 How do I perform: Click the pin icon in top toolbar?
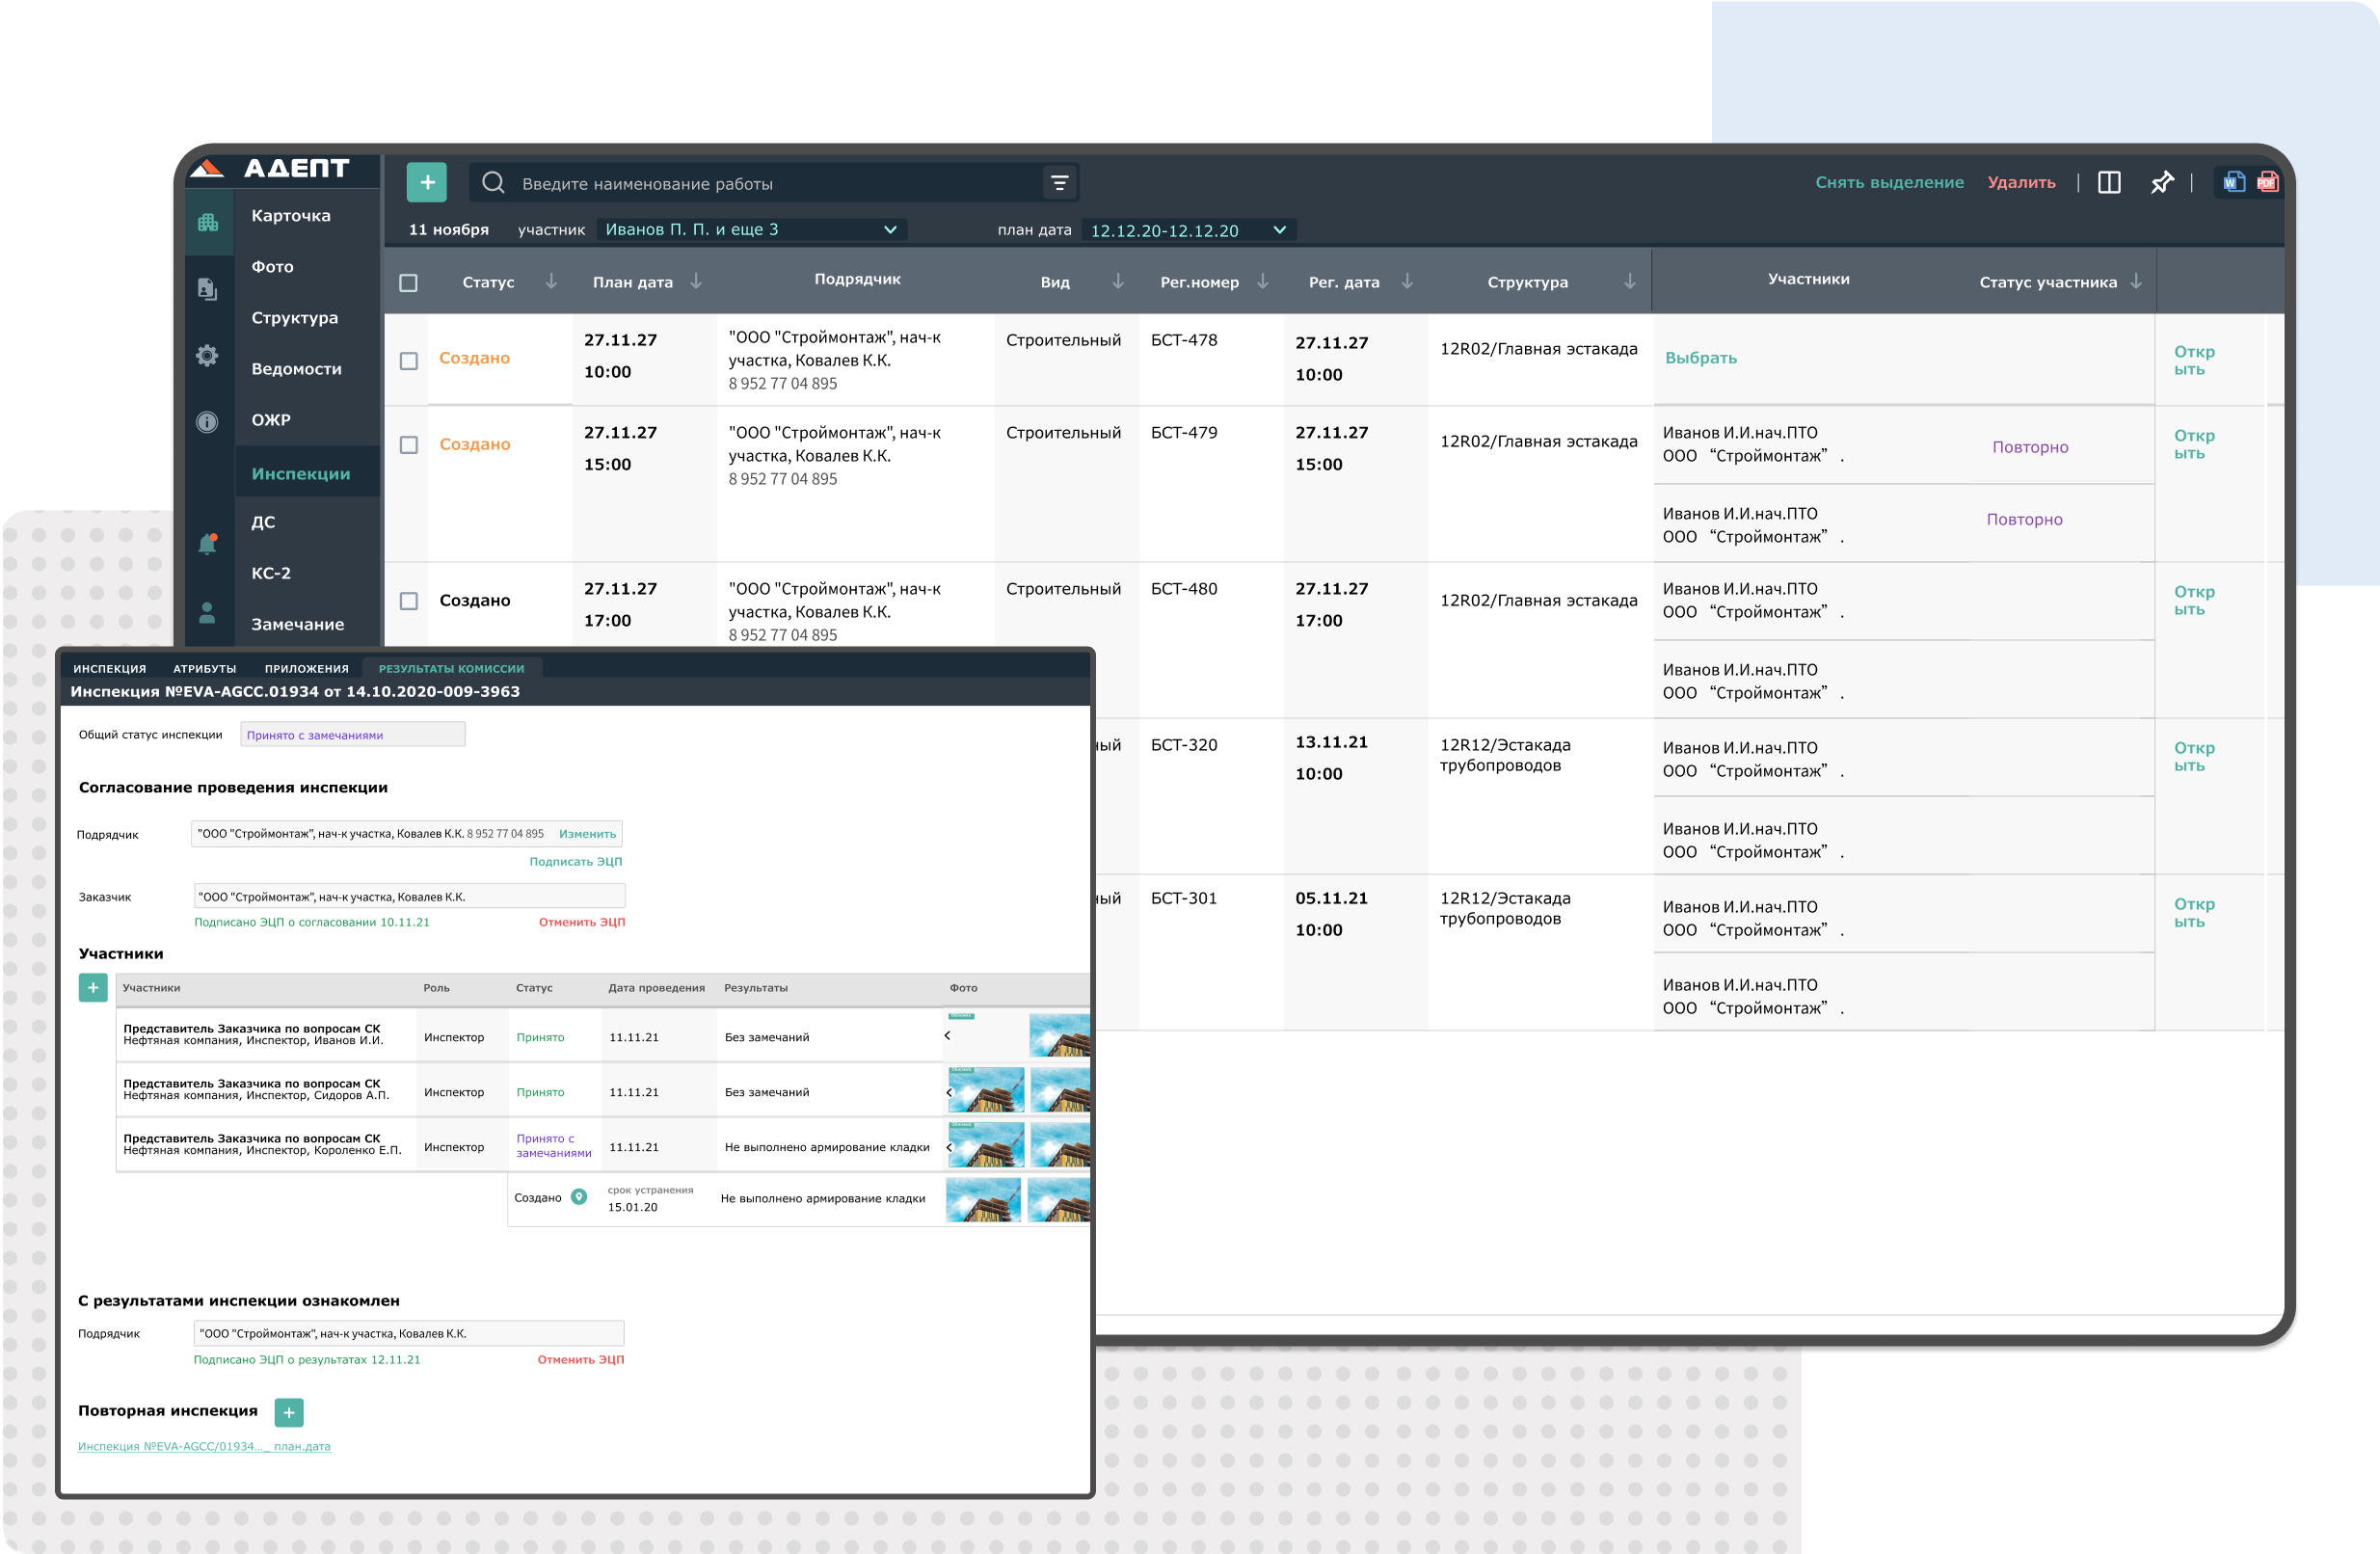pos(2161,182)
